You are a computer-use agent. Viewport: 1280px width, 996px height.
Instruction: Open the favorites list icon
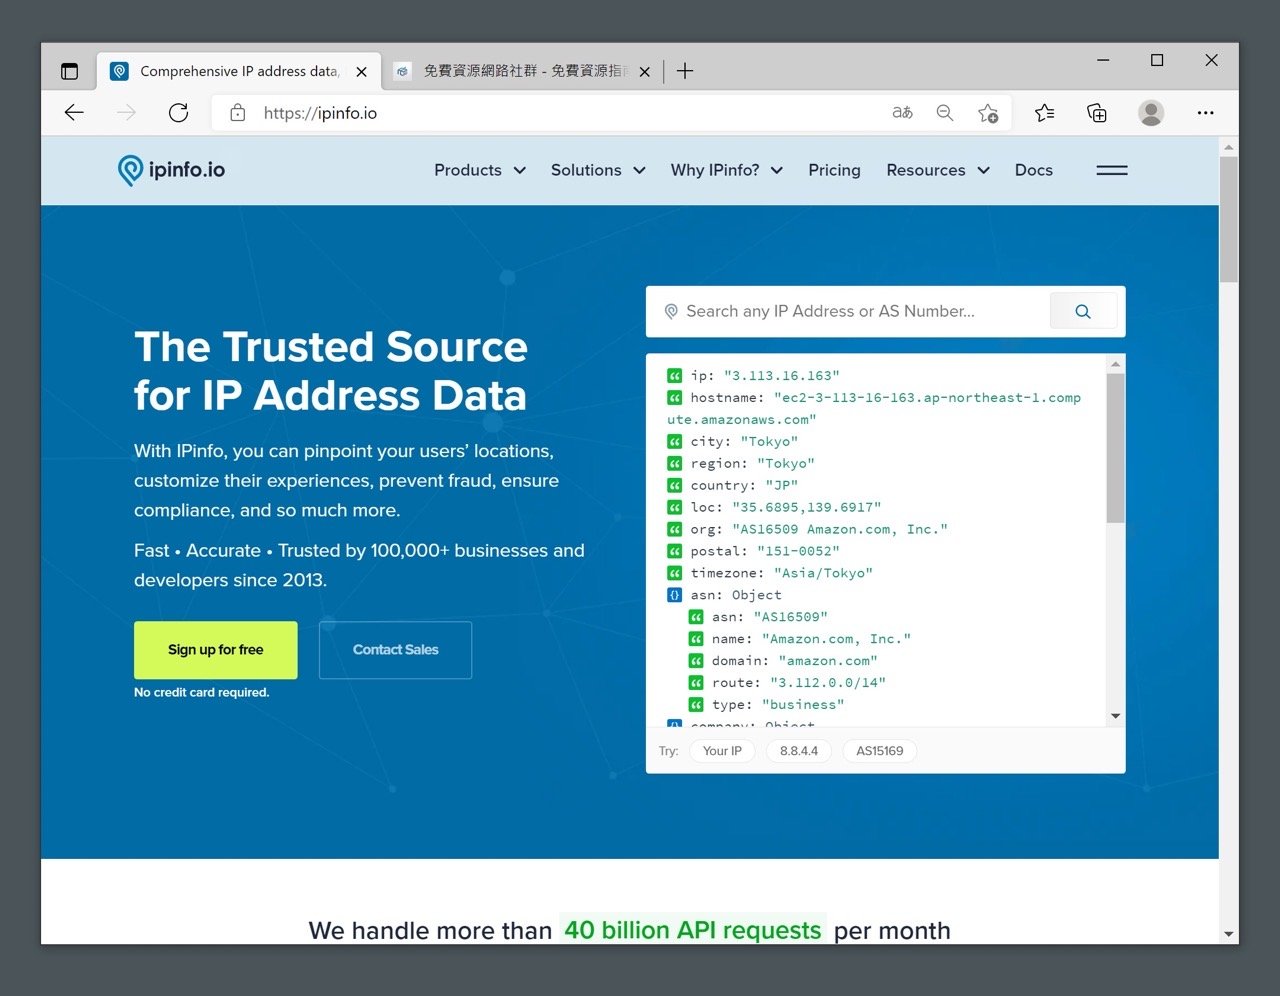[x=1045, y=113]
